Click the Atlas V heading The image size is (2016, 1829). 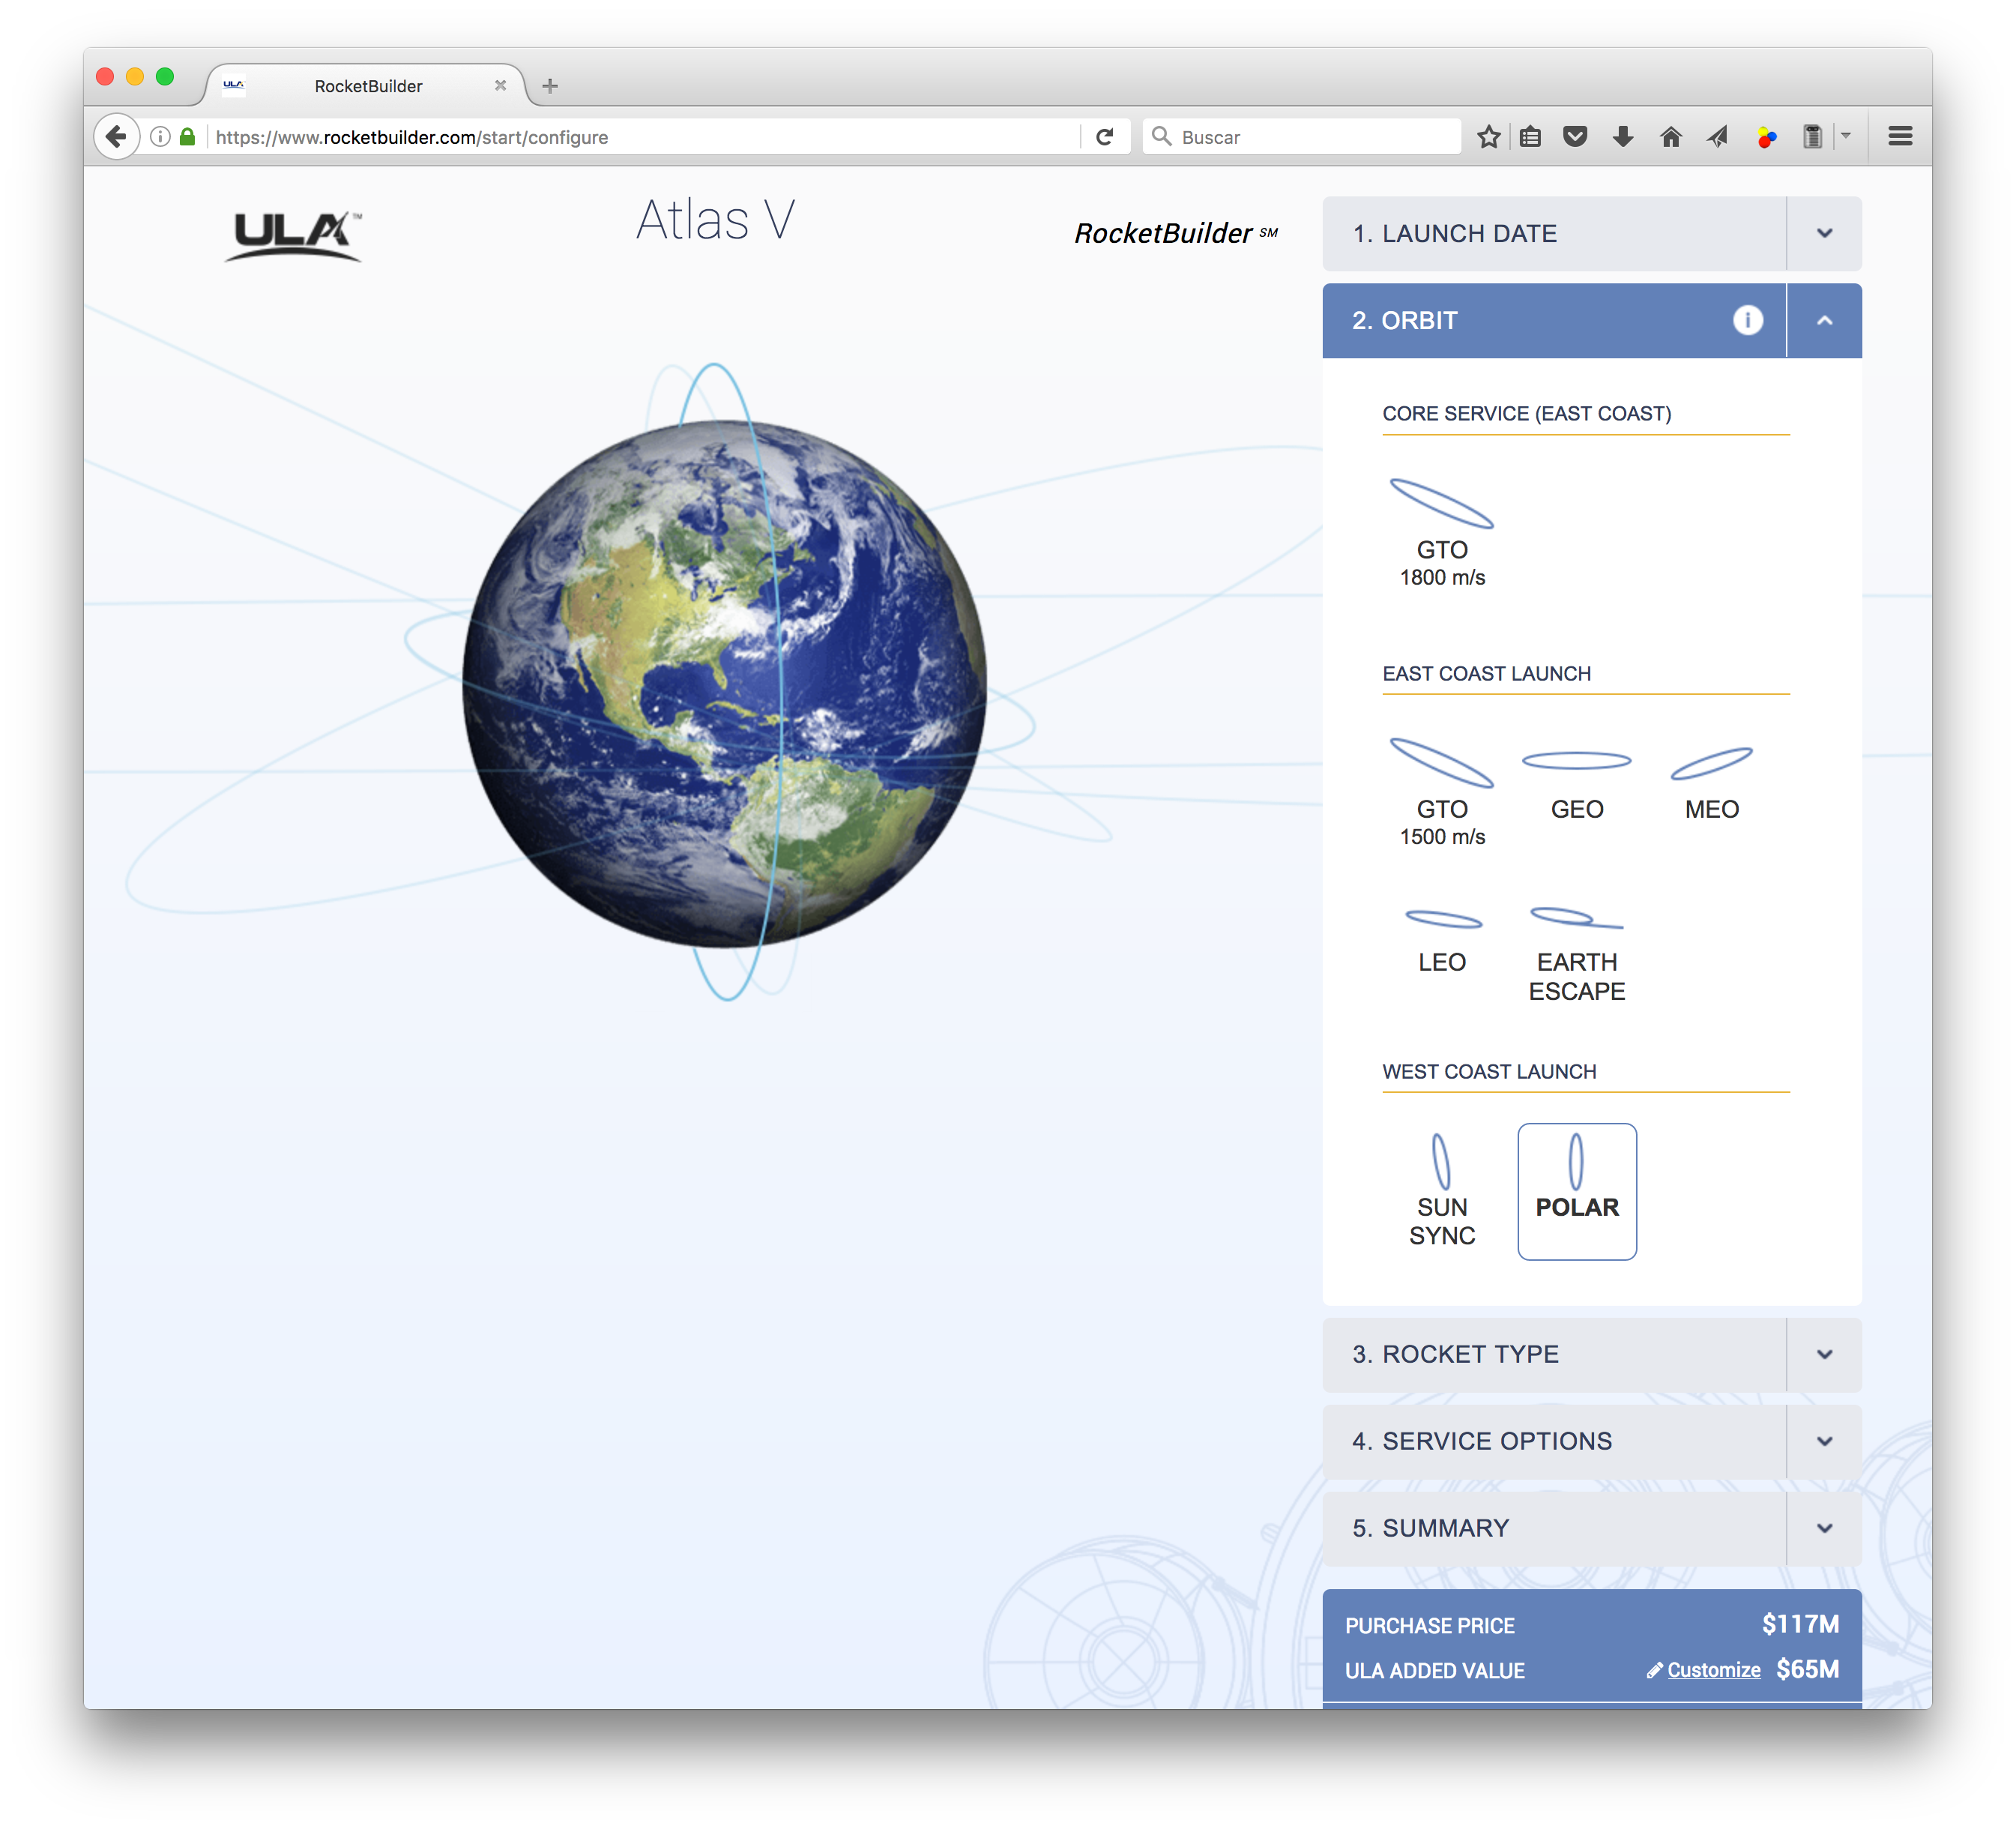coord(715,220)
